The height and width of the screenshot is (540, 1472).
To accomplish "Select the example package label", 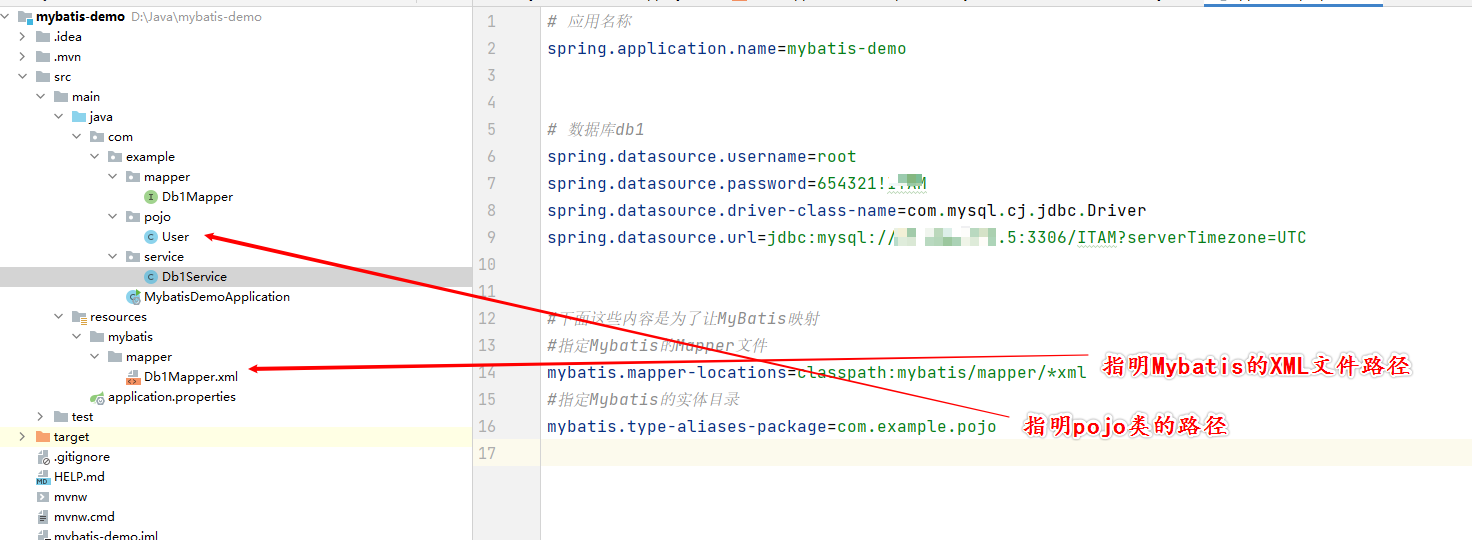I will (150, 157).
